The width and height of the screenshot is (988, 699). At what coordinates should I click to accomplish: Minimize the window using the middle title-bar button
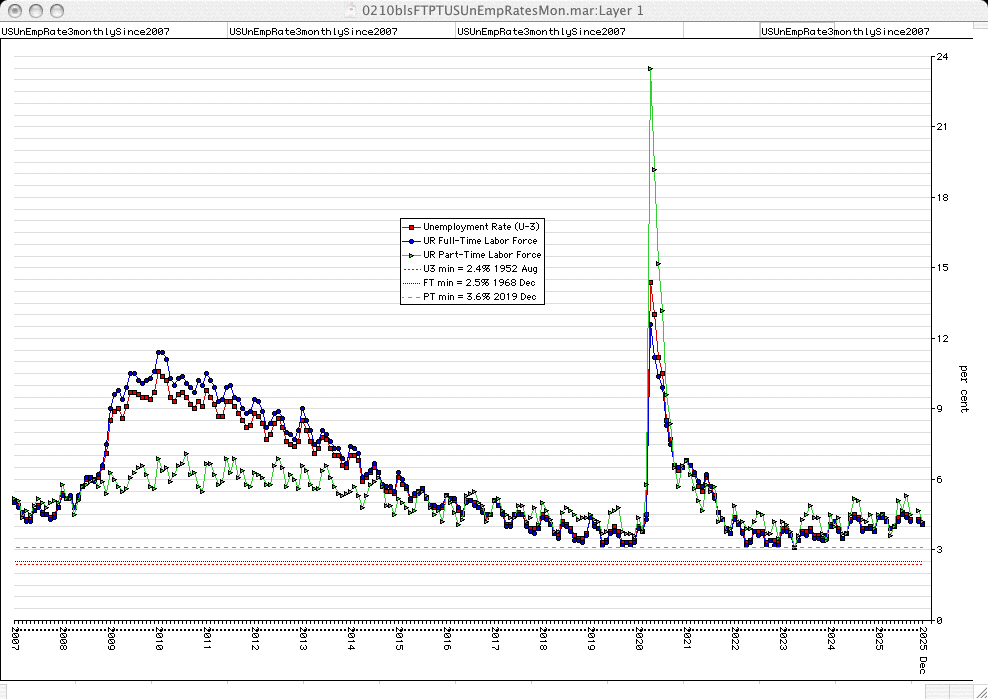[x=34, y=10]
